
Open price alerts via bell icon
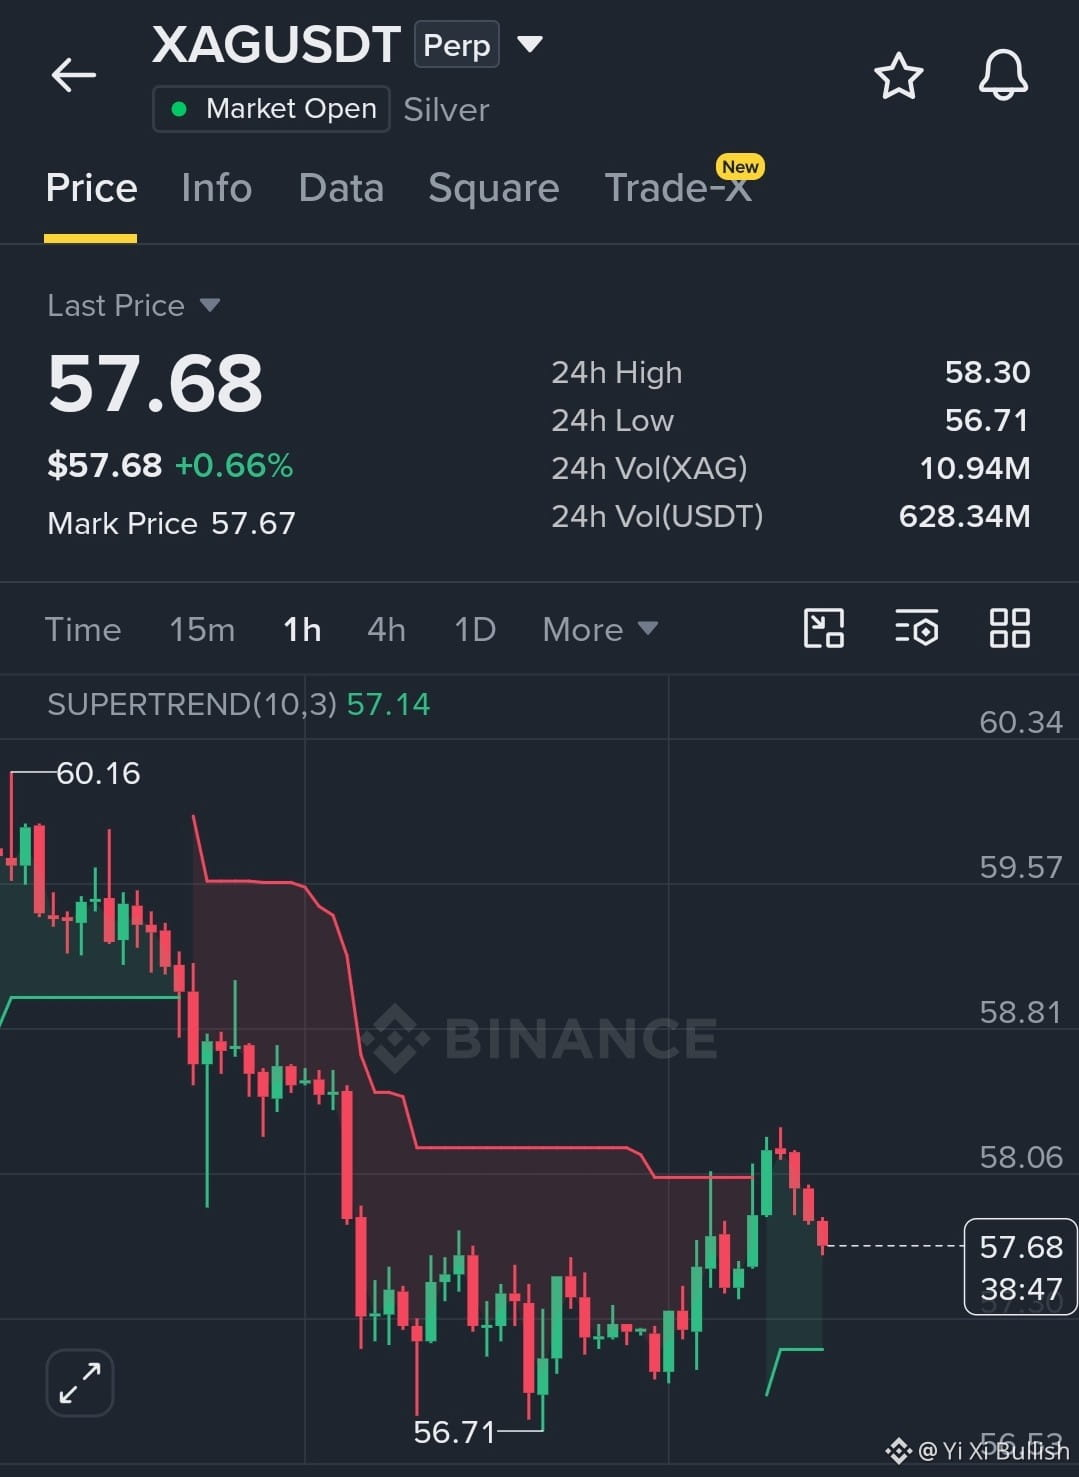pyautogui.click(x=1003, y=75)
